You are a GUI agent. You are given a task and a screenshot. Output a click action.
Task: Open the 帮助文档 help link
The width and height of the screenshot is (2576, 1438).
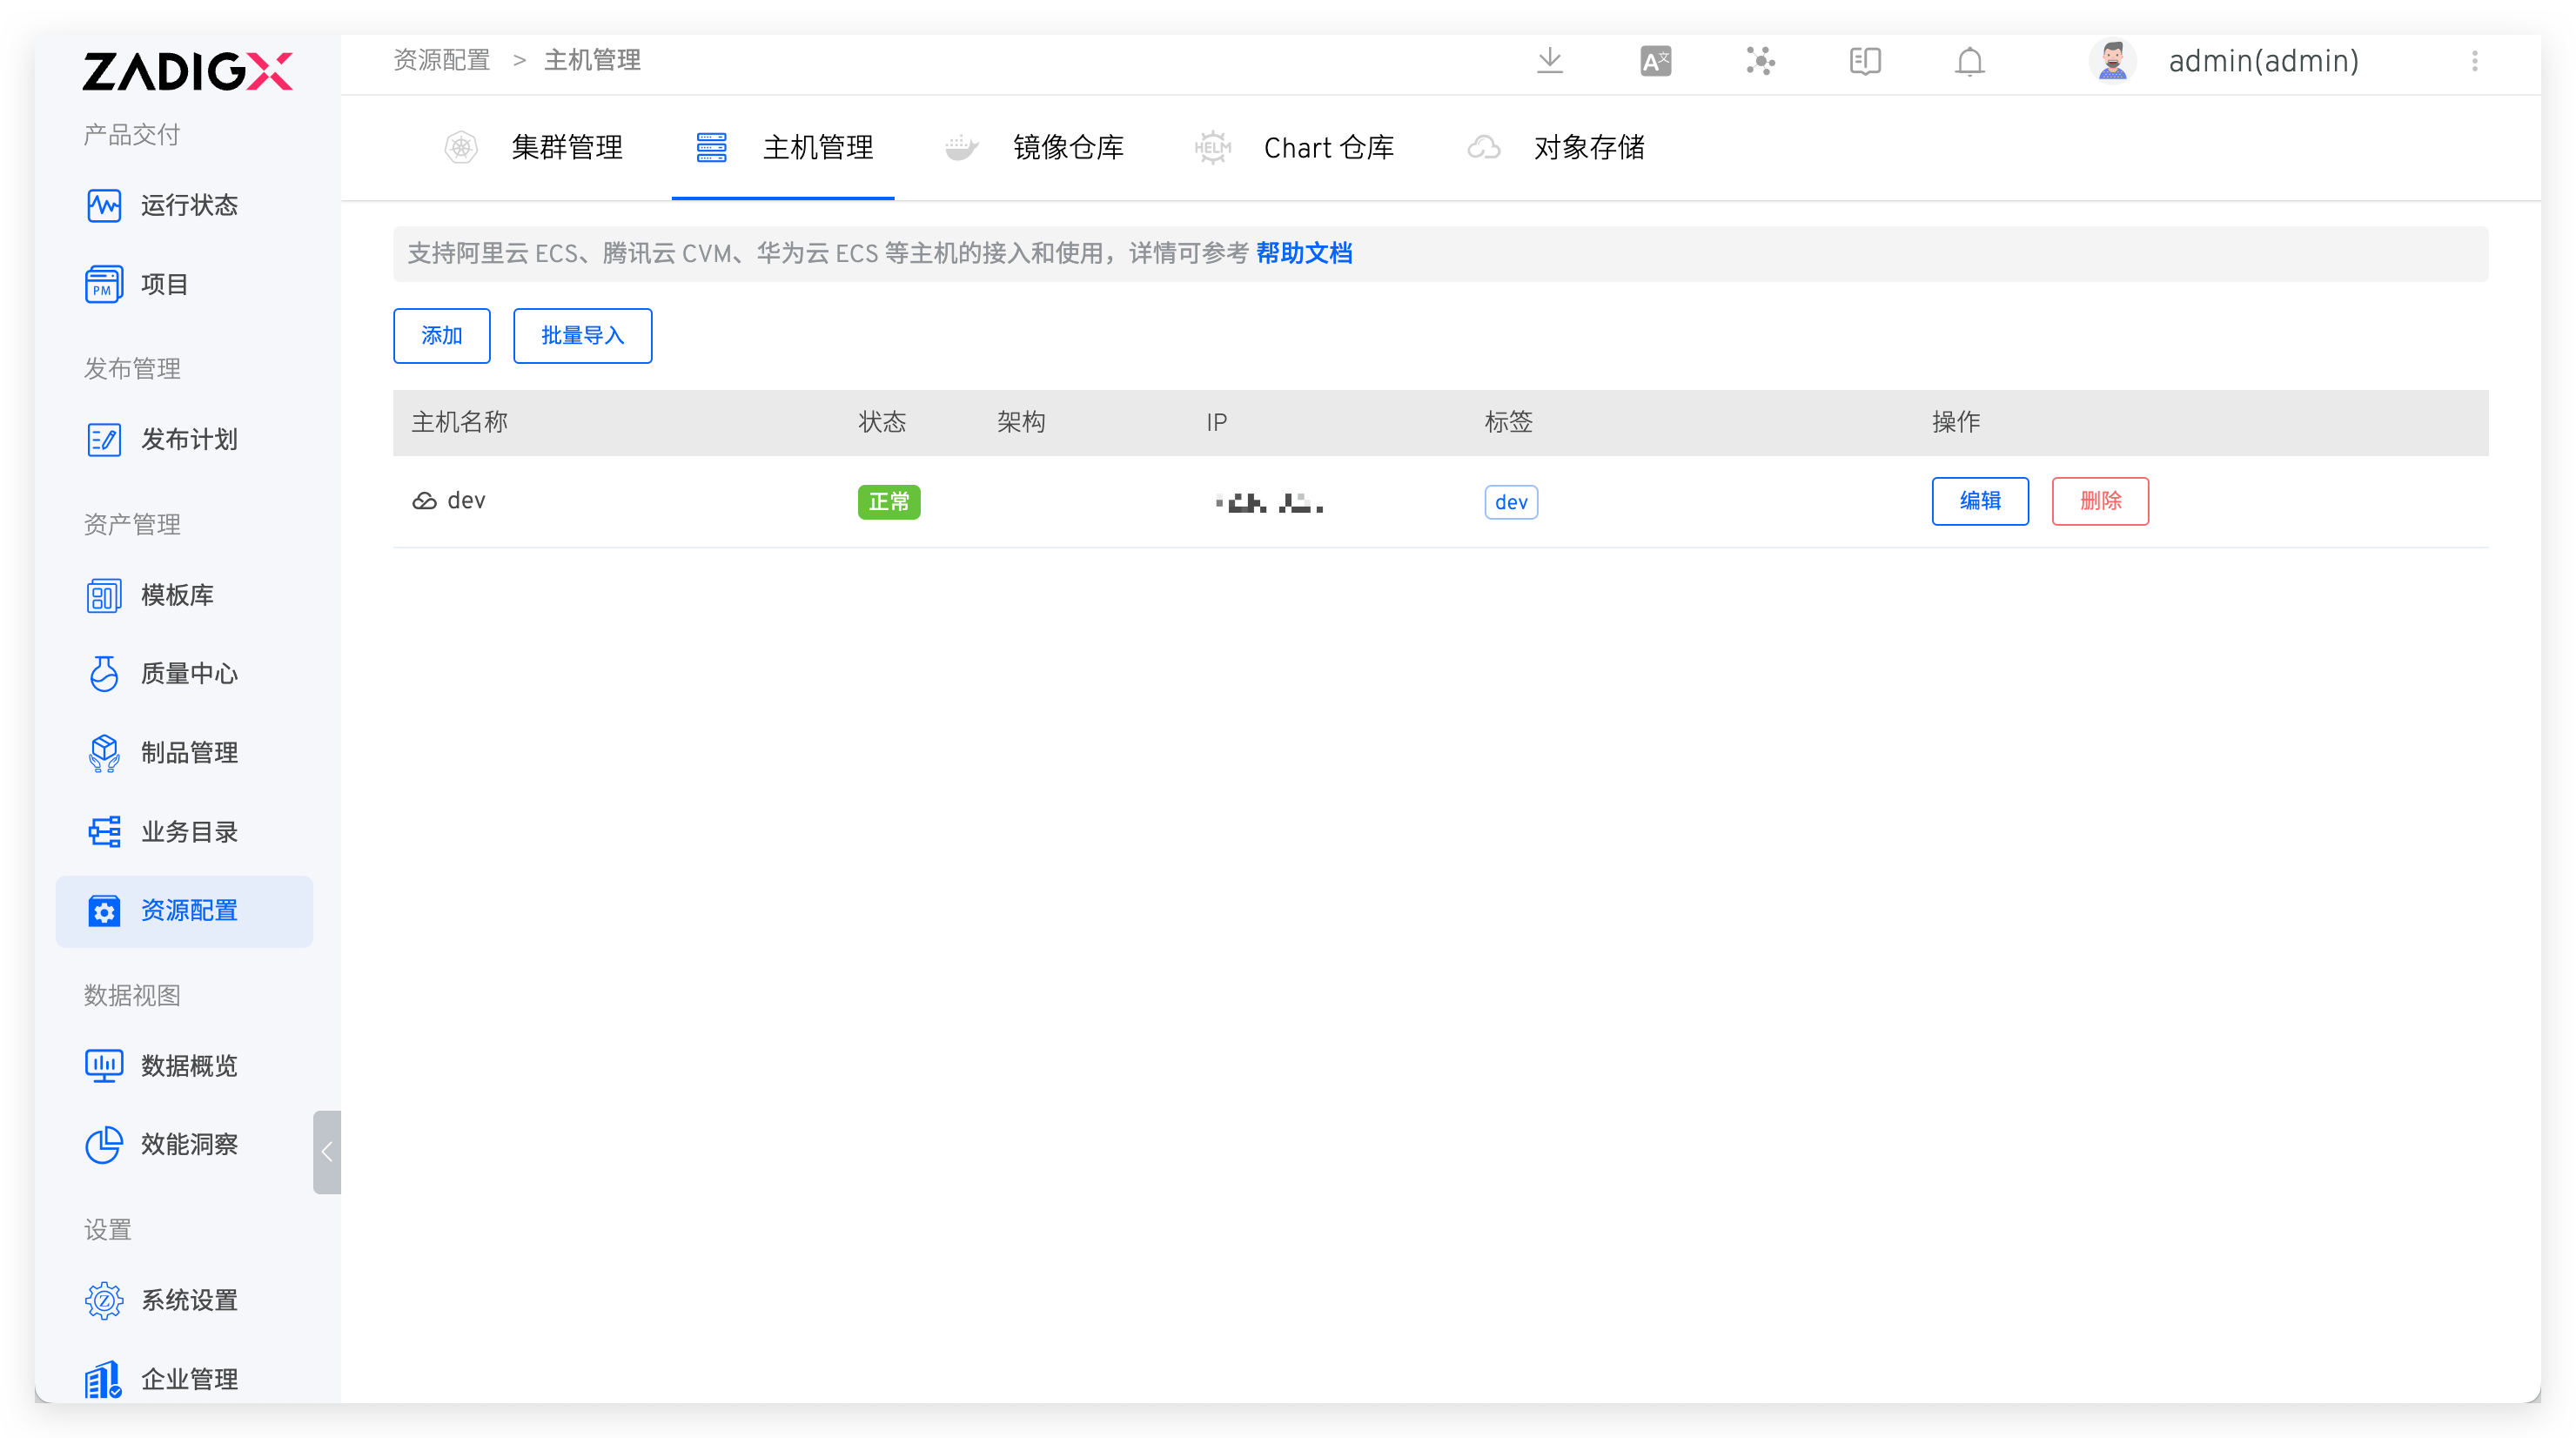pyautogui.click(x=1304, y=252)
